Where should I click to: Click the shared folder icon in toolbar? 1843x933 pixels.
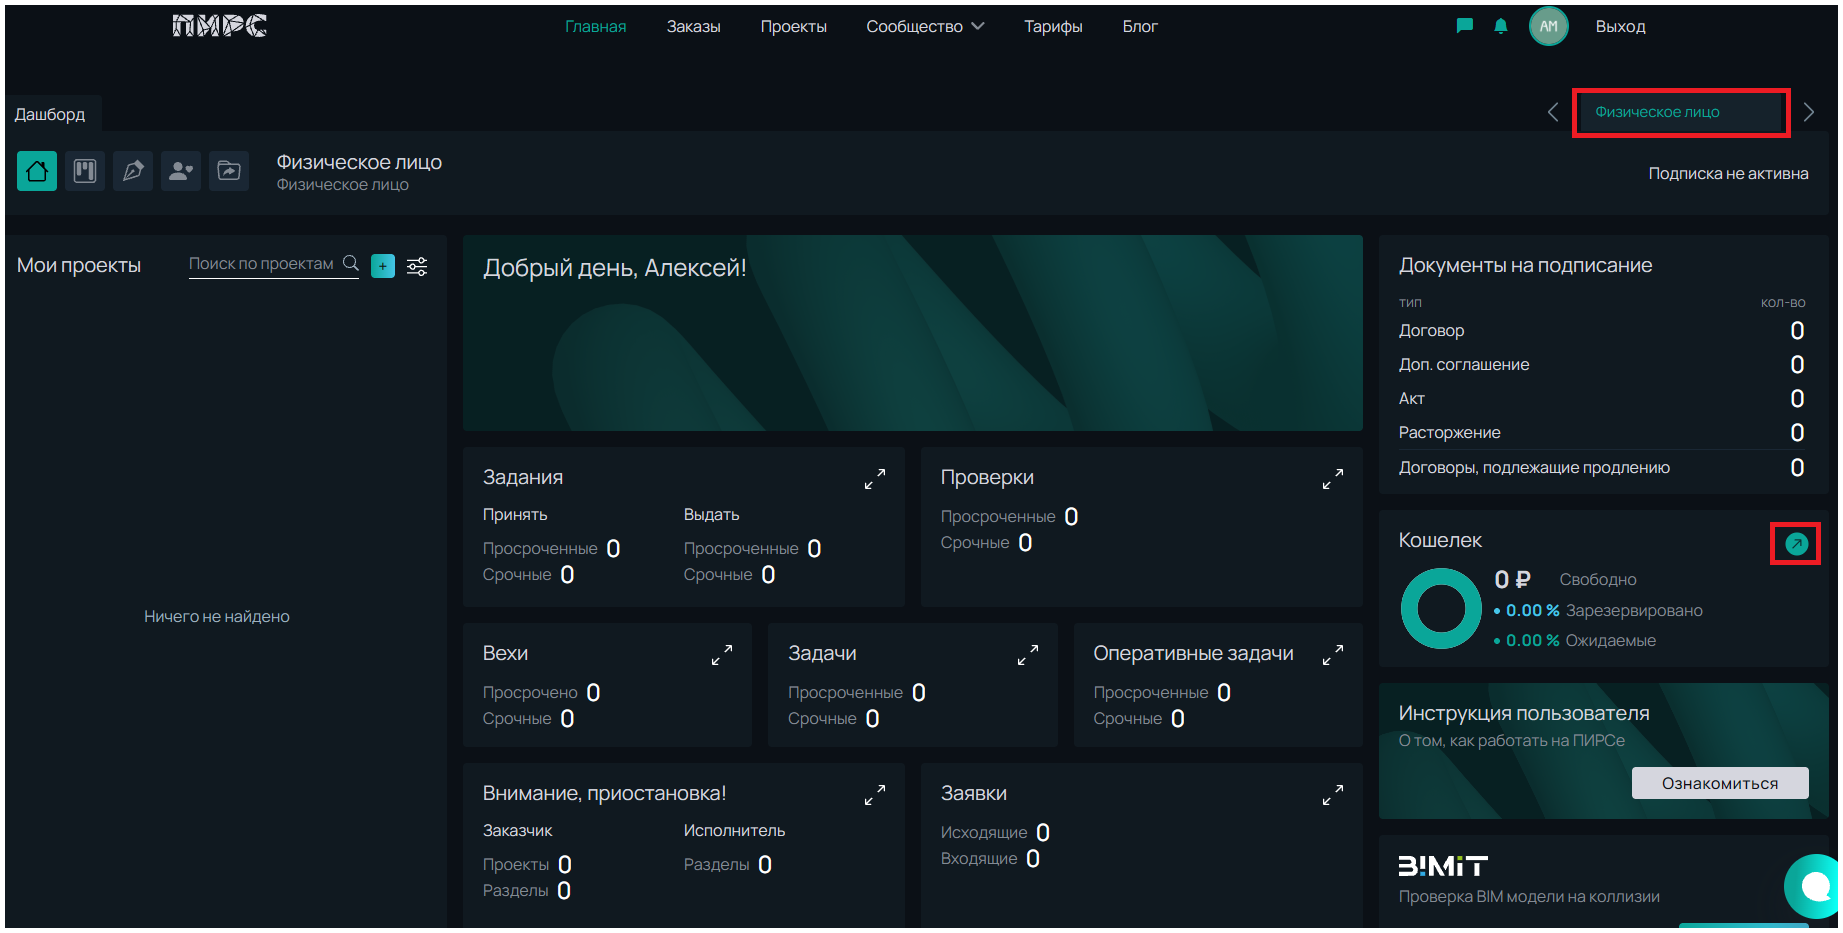pos(229,171)
